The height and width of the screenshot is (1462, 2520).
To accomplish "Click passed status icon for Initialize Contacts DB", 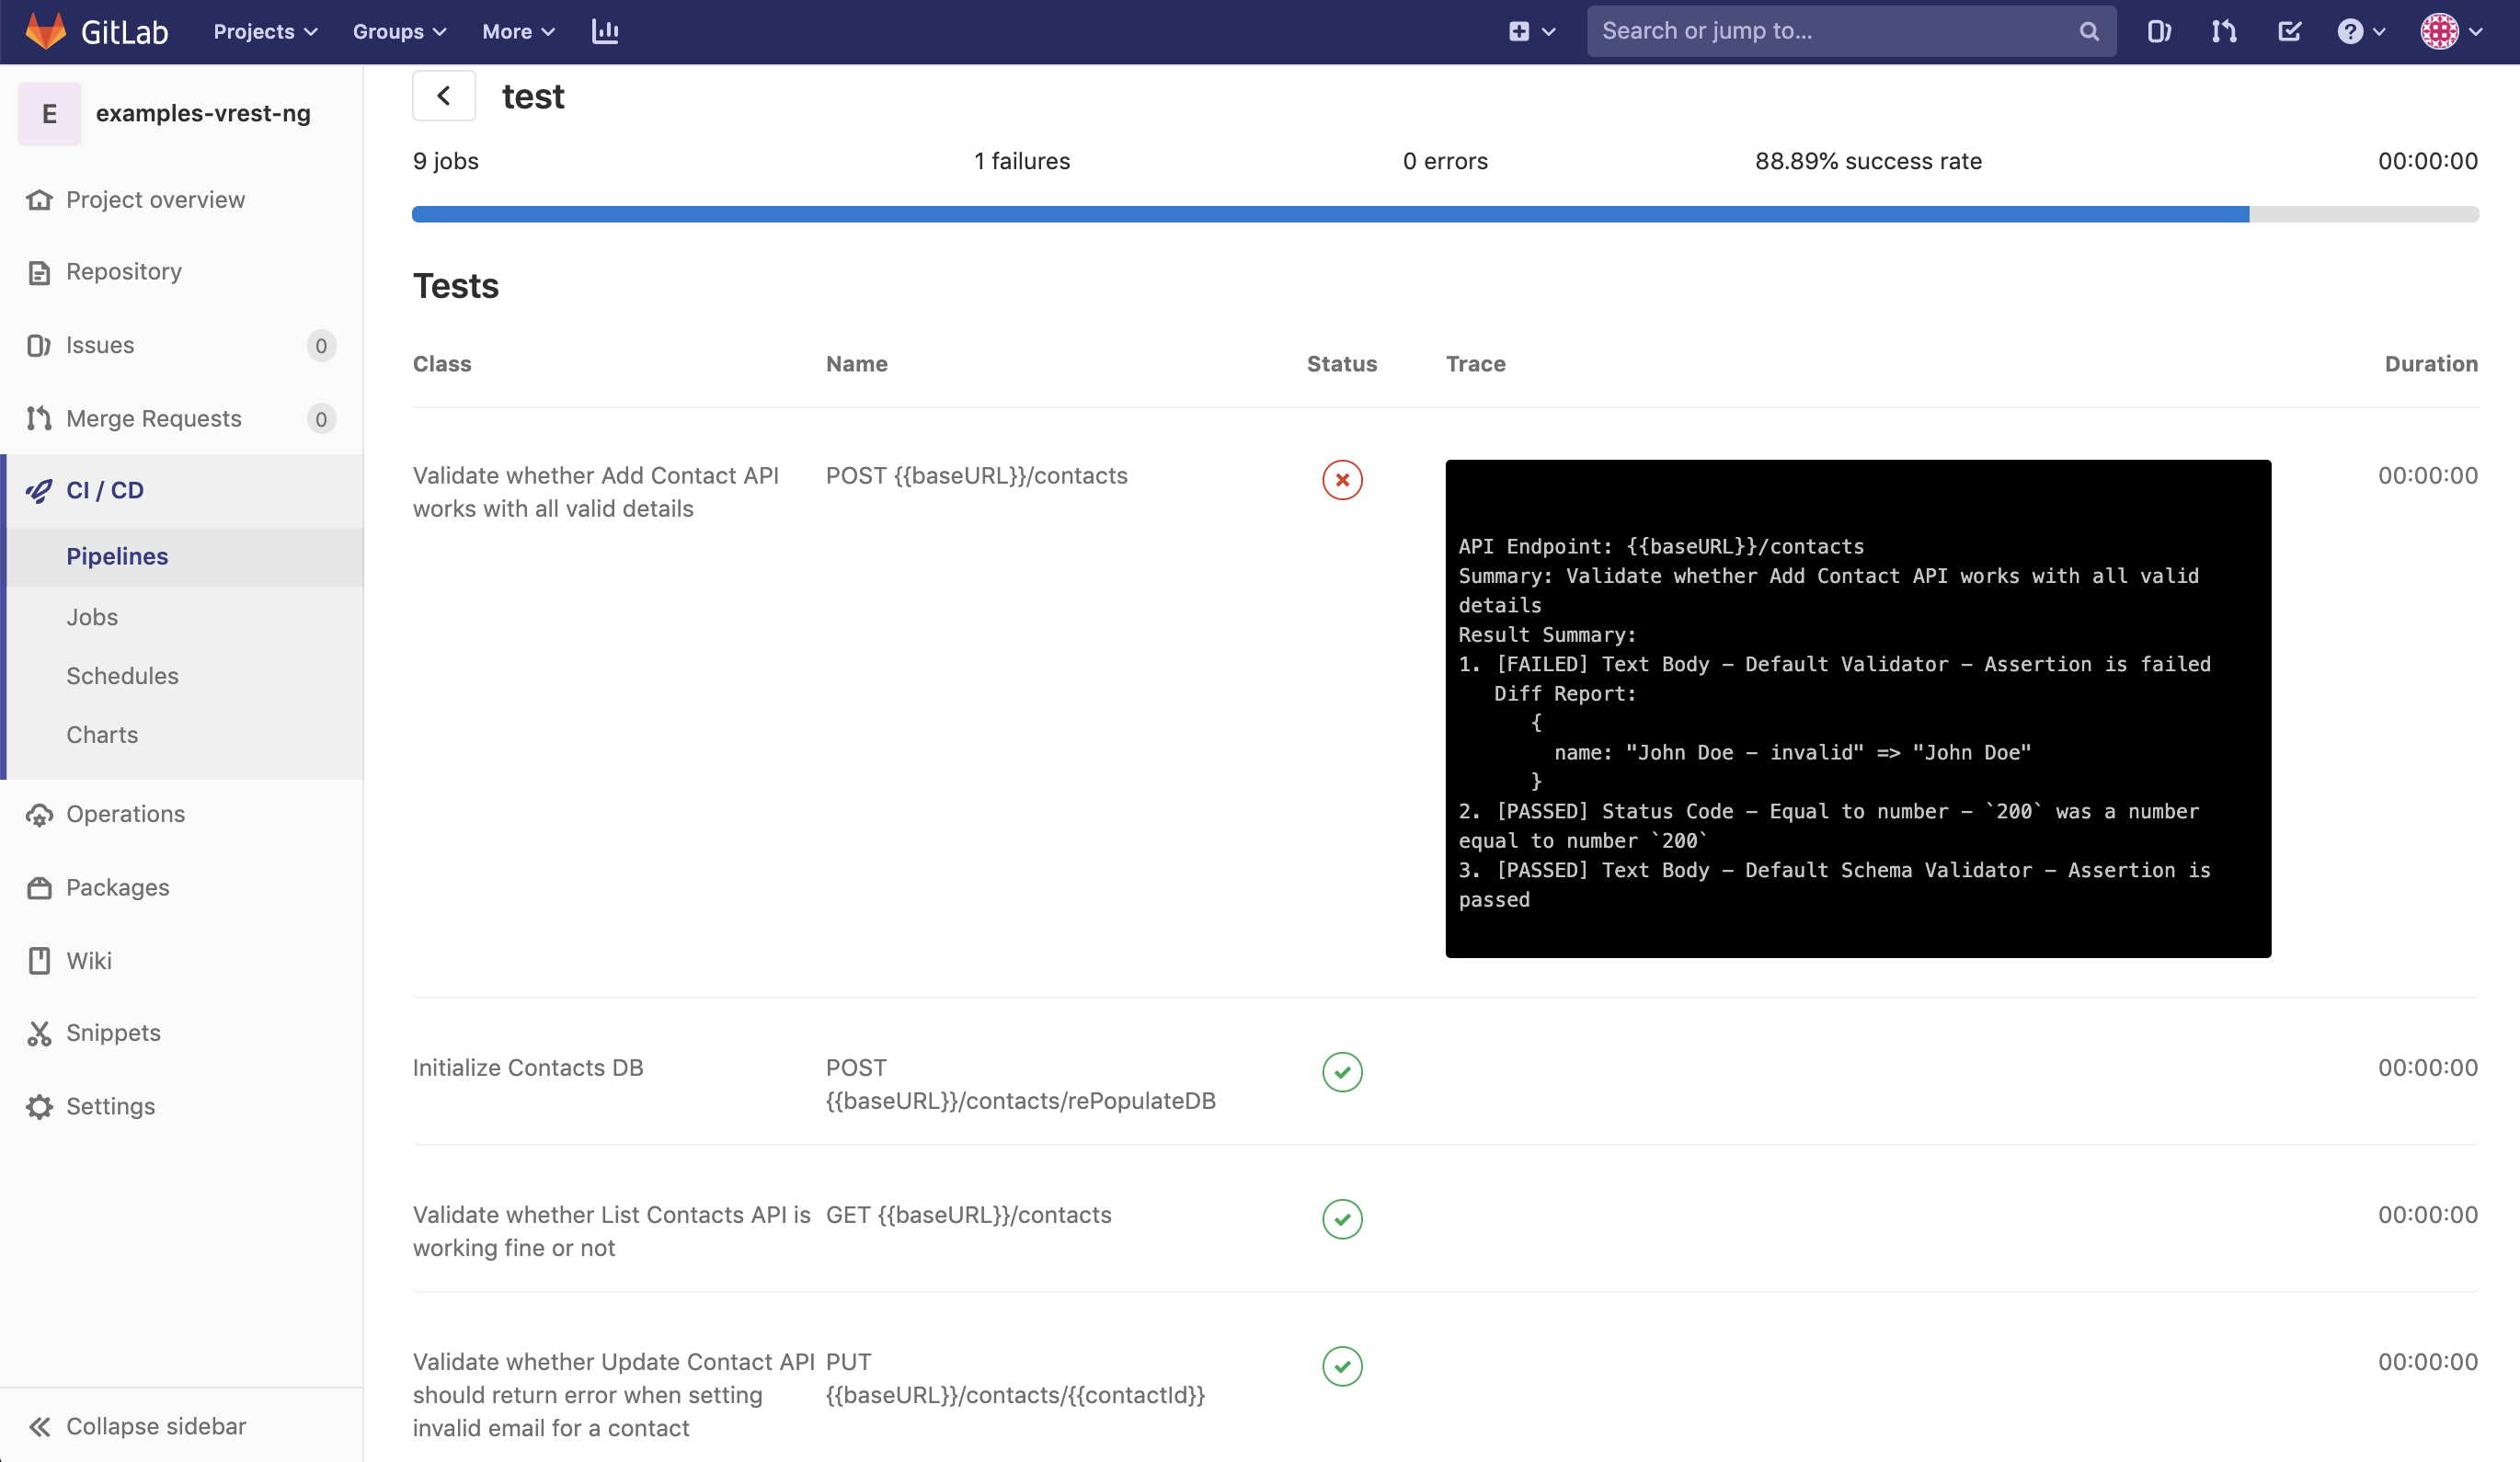I will 1342,1072.
